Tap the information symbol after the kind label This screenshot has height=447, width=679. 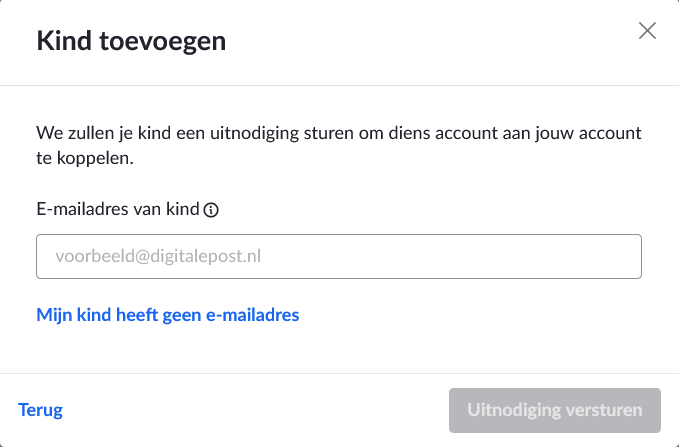211,210
